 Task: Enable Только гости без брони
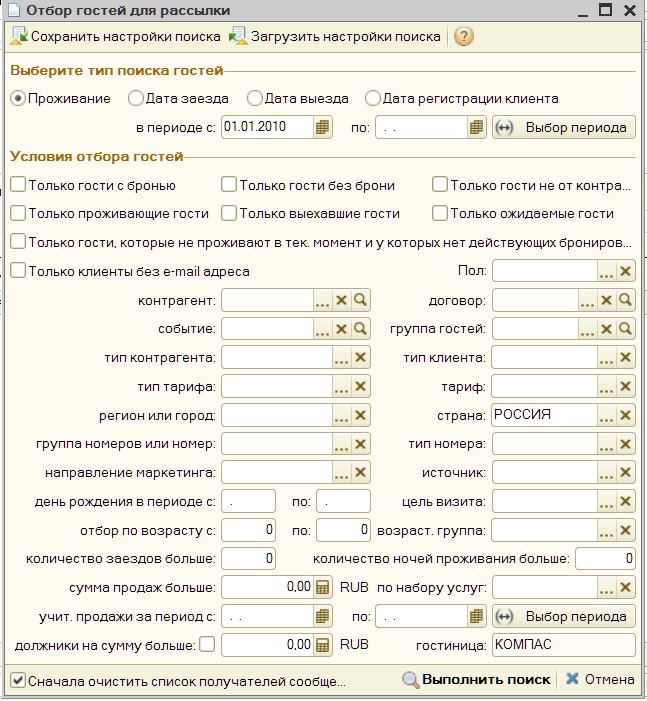tap(228, 185)
